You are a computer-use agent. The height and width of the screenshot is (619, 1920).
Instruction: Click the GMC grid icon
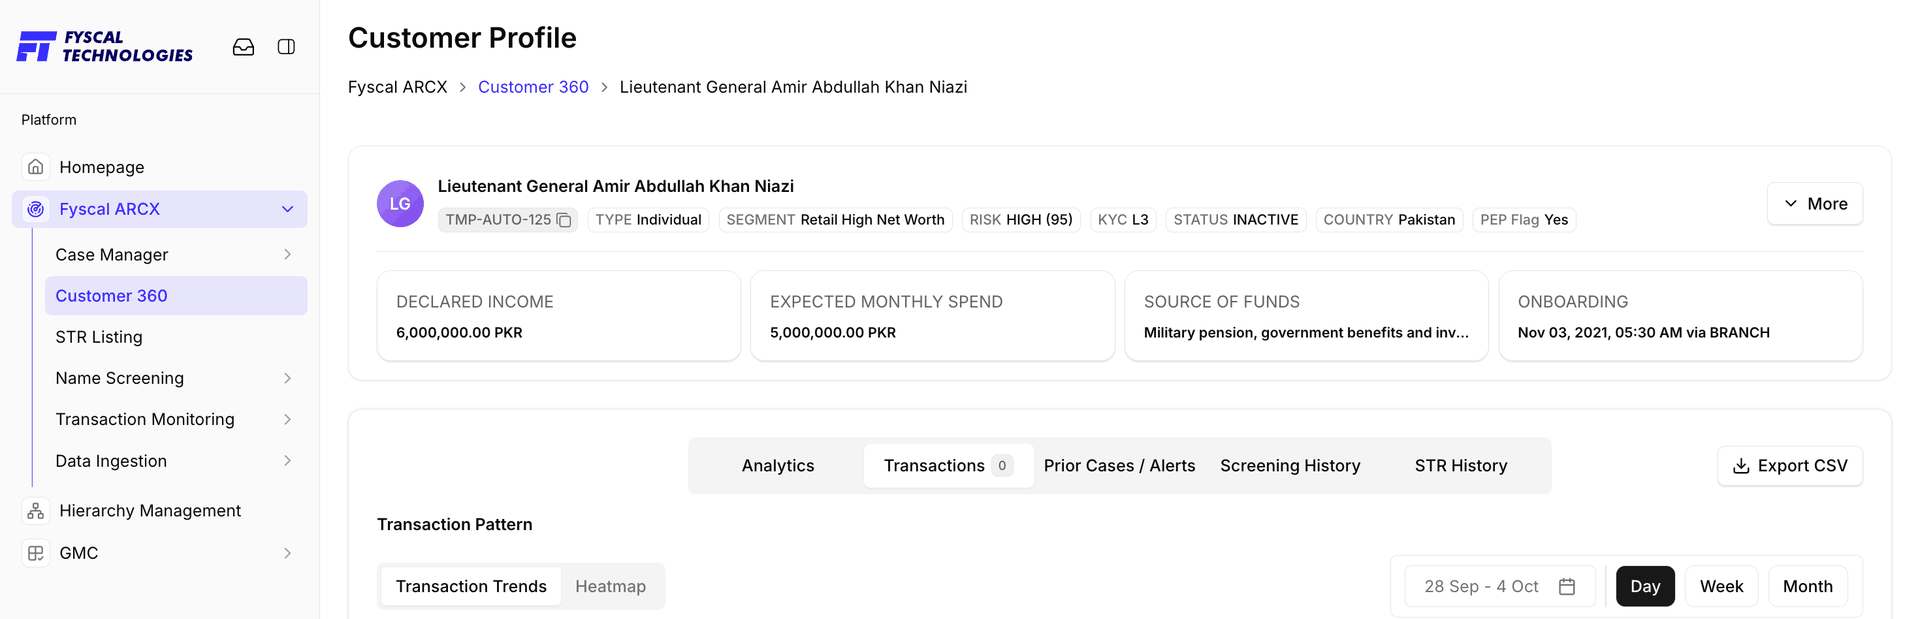[36, 553]
